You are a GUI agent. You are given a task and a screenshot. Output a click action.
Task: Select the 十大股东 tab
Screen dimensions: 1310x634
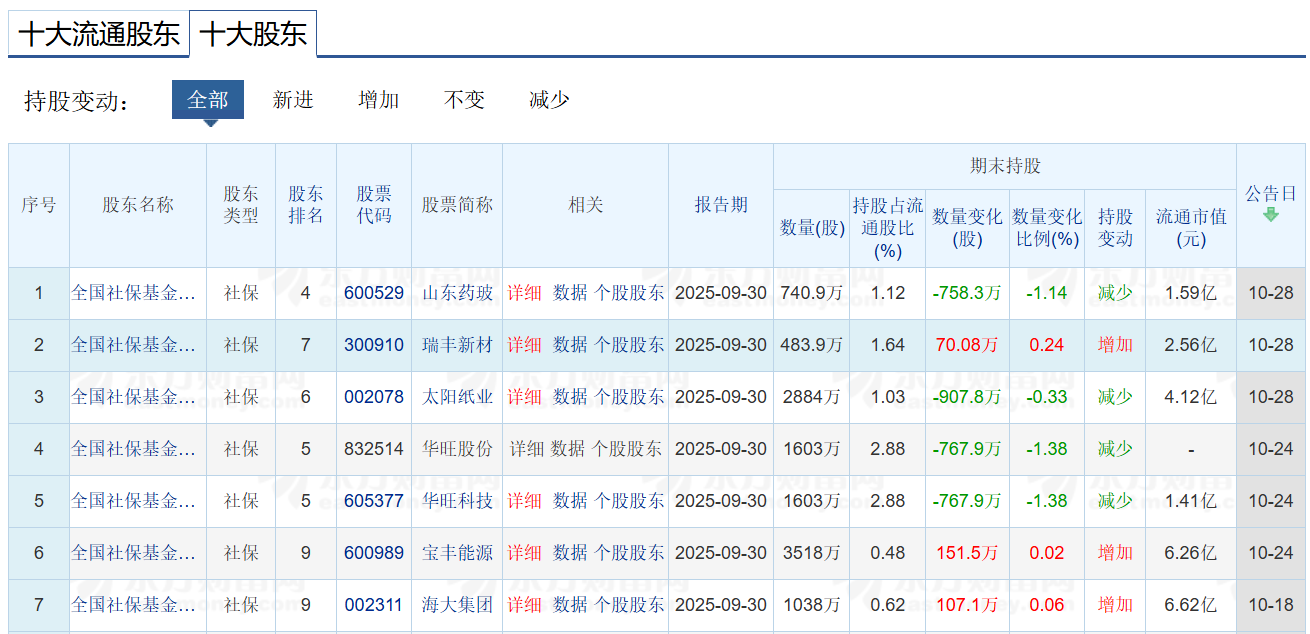[x=253, y=34]
